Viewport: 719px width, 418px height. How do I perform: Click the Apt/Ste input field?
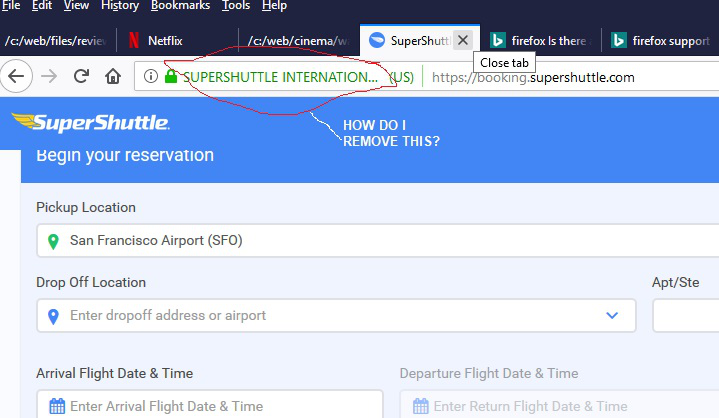[x=686, y=315]
